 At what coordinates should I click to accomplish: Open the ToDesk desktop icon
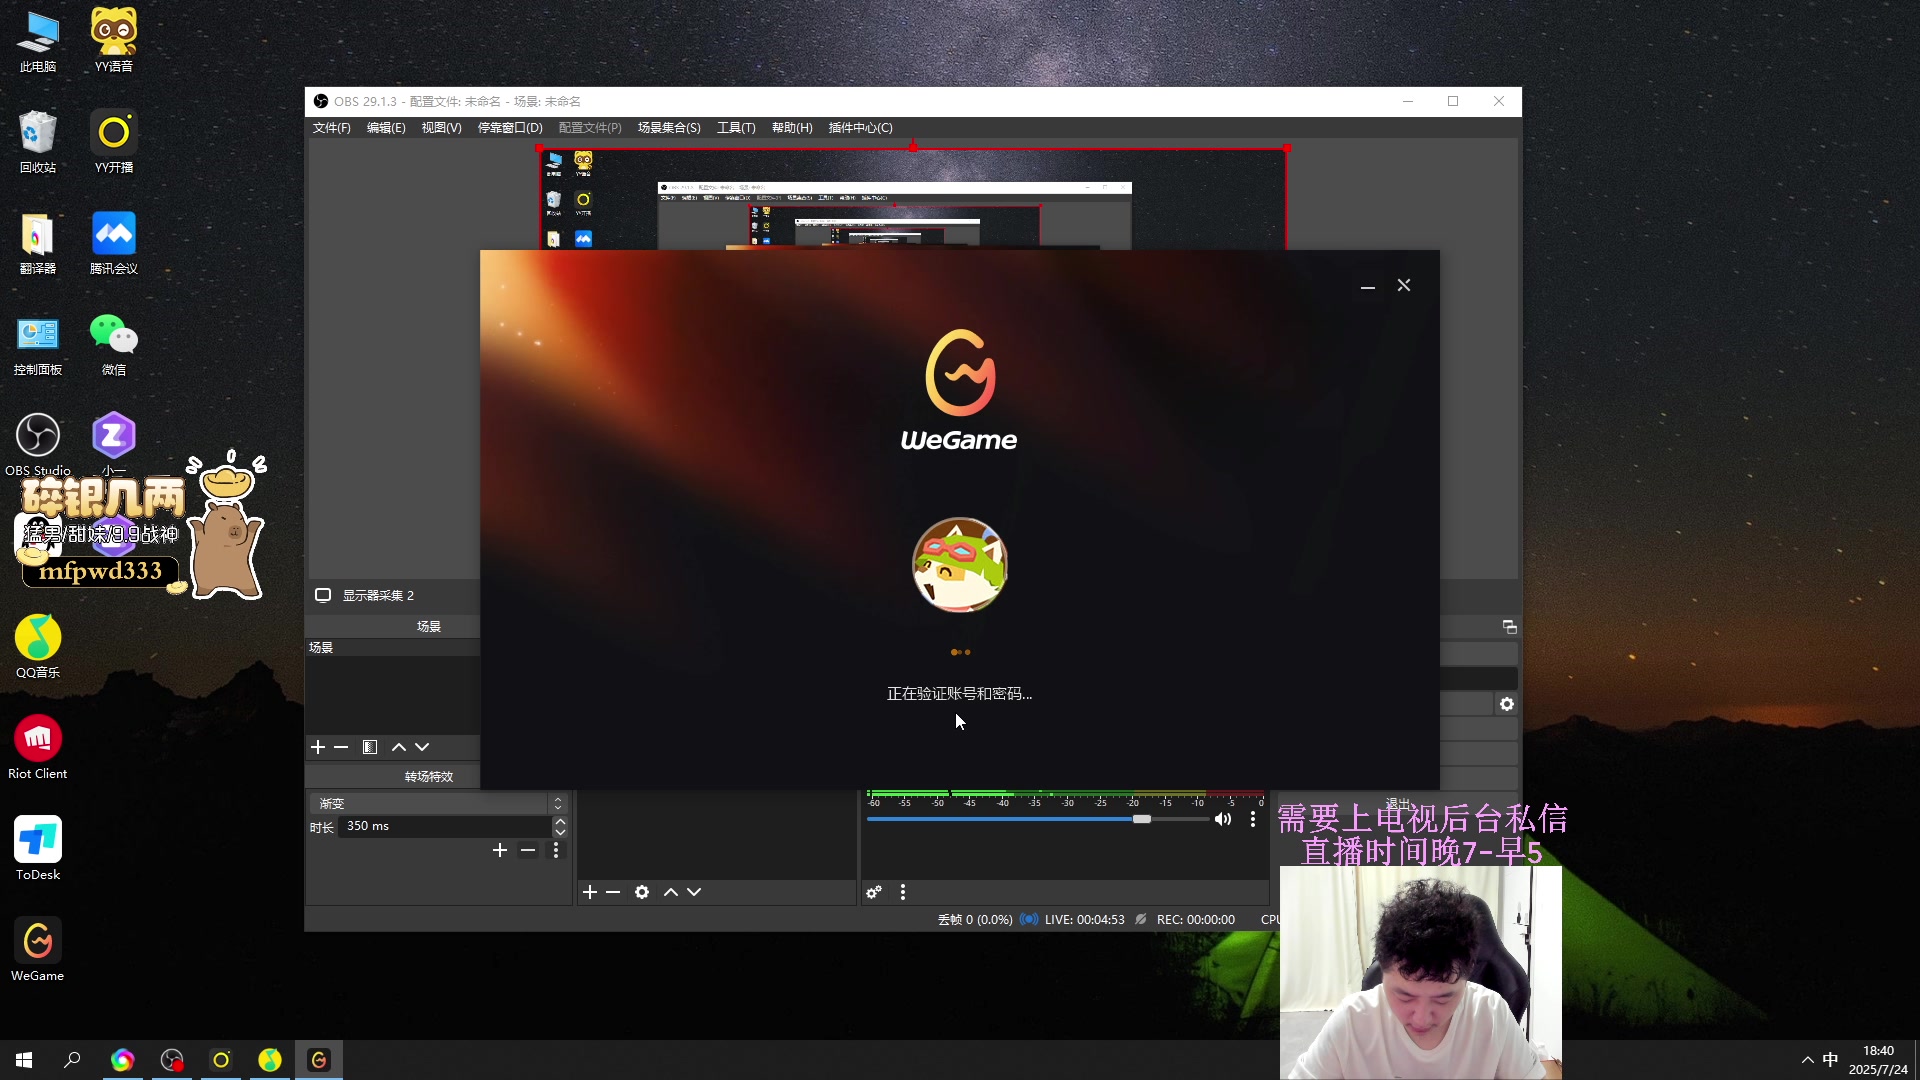pyautogui.click(x=38, y=850)
